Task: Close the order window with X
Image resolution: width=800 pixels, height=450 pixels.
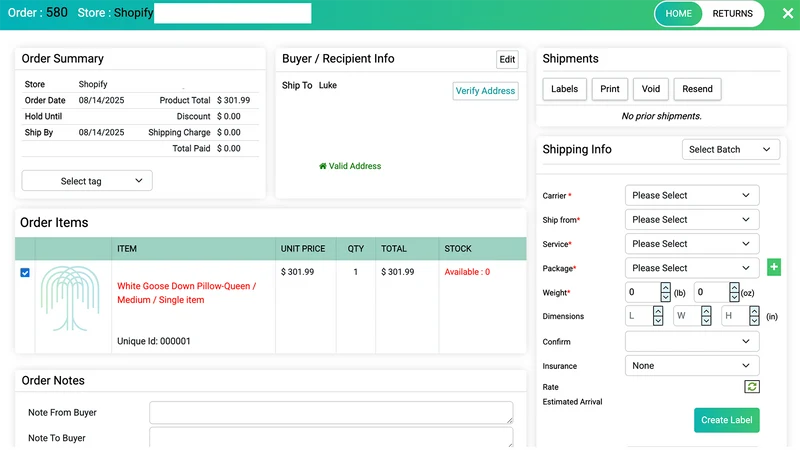Action: tap(788, 14)
